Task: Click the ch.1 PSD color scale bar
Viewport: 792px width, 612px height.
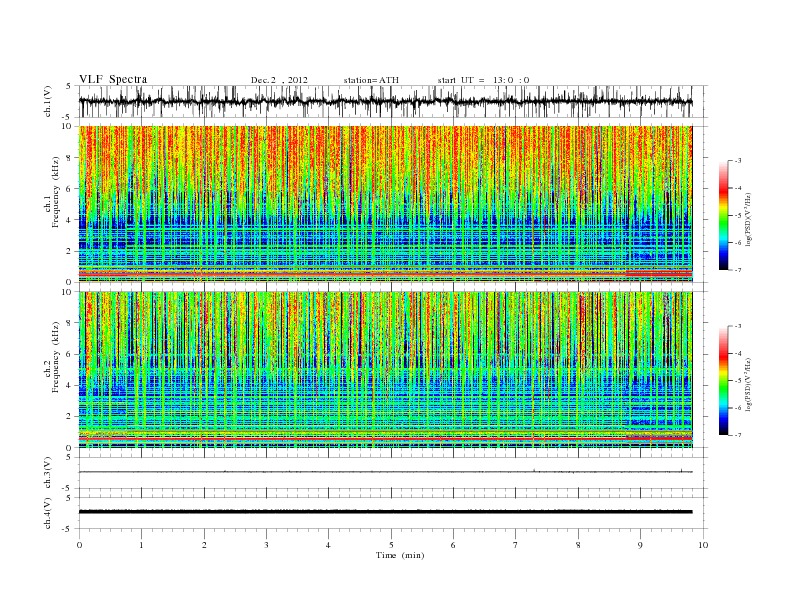Action: (x=724, y=216)
